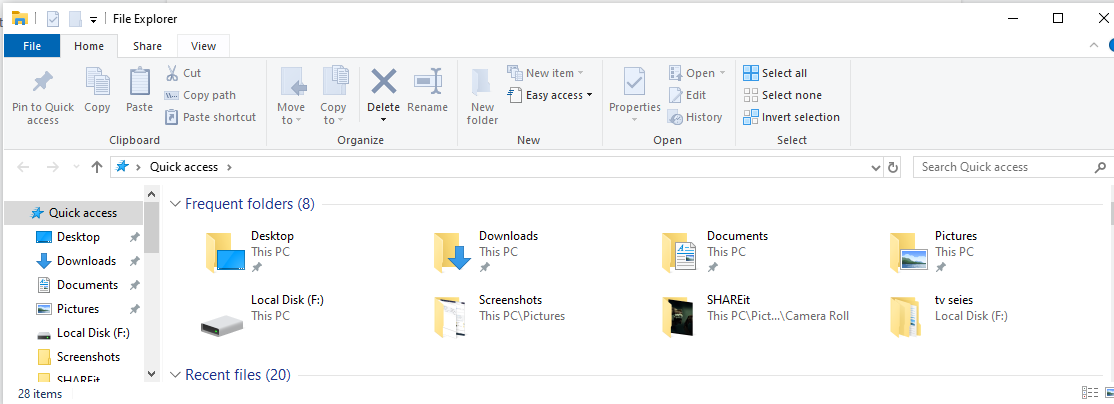Screen dimensions: 1114x404
Task: Click the Paste clipboard icon
Action: click(x=140, y=81)
